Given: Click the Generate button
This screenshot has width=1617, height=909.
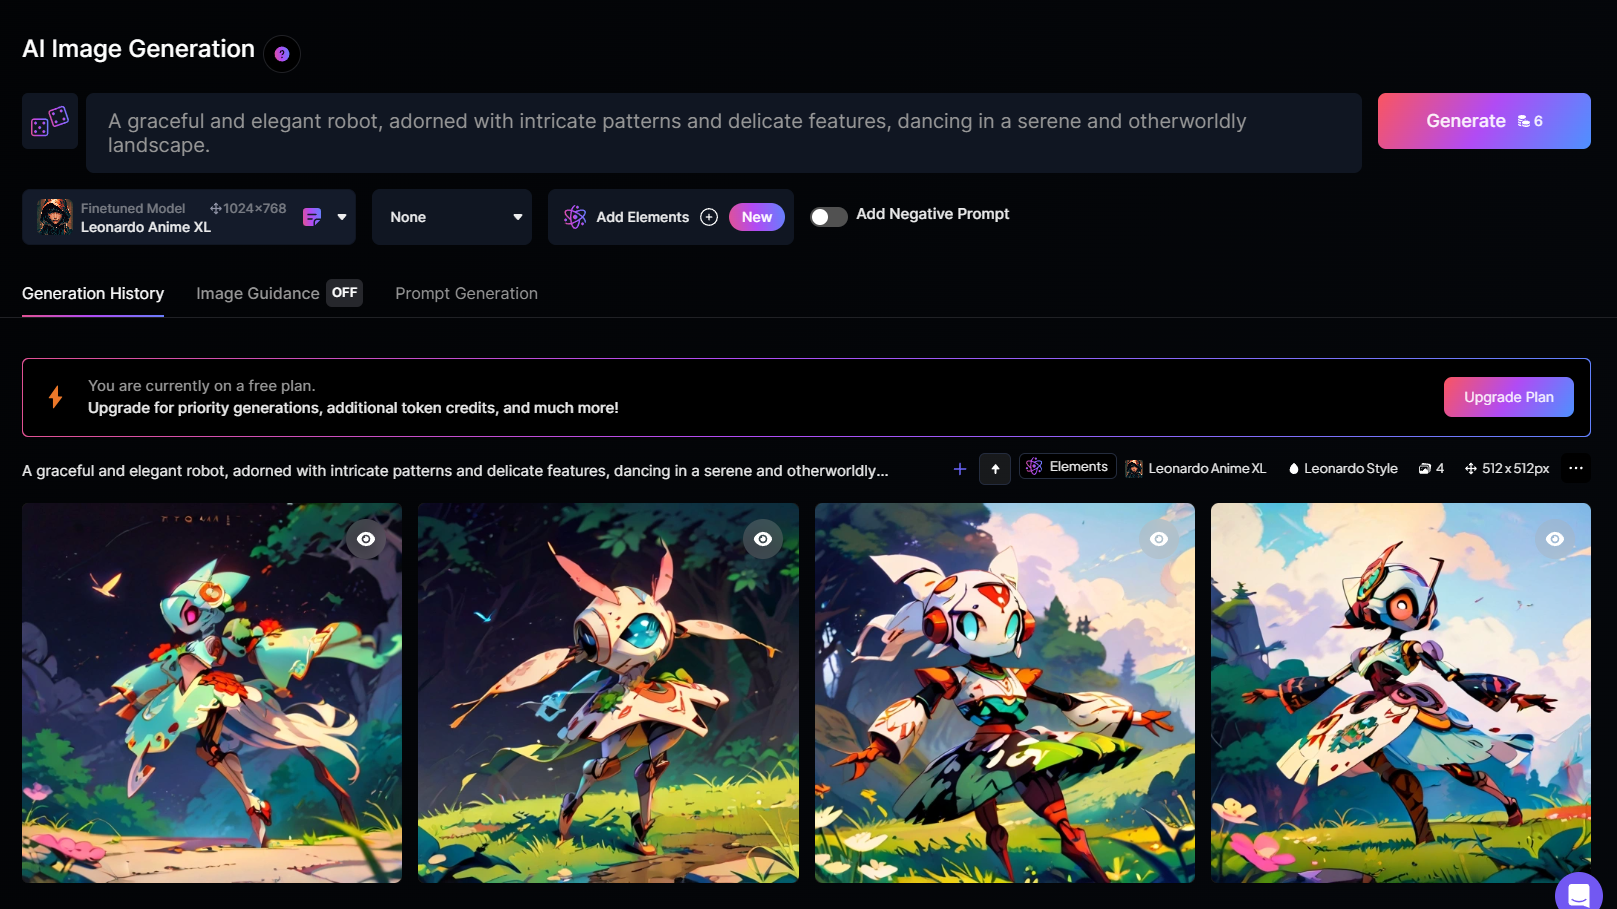Looking at the screenshot, I should (1483, 121).
